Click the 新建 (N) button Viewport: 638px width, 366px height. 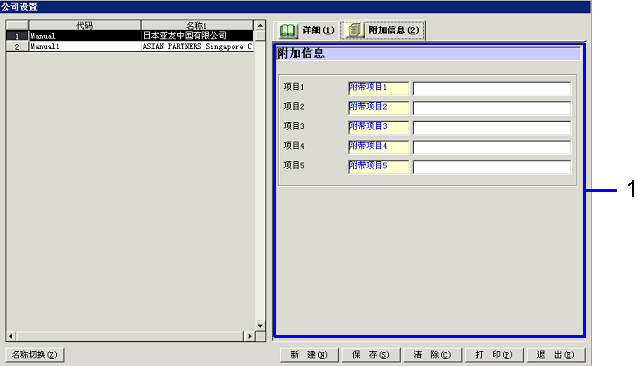coord(309,355)
